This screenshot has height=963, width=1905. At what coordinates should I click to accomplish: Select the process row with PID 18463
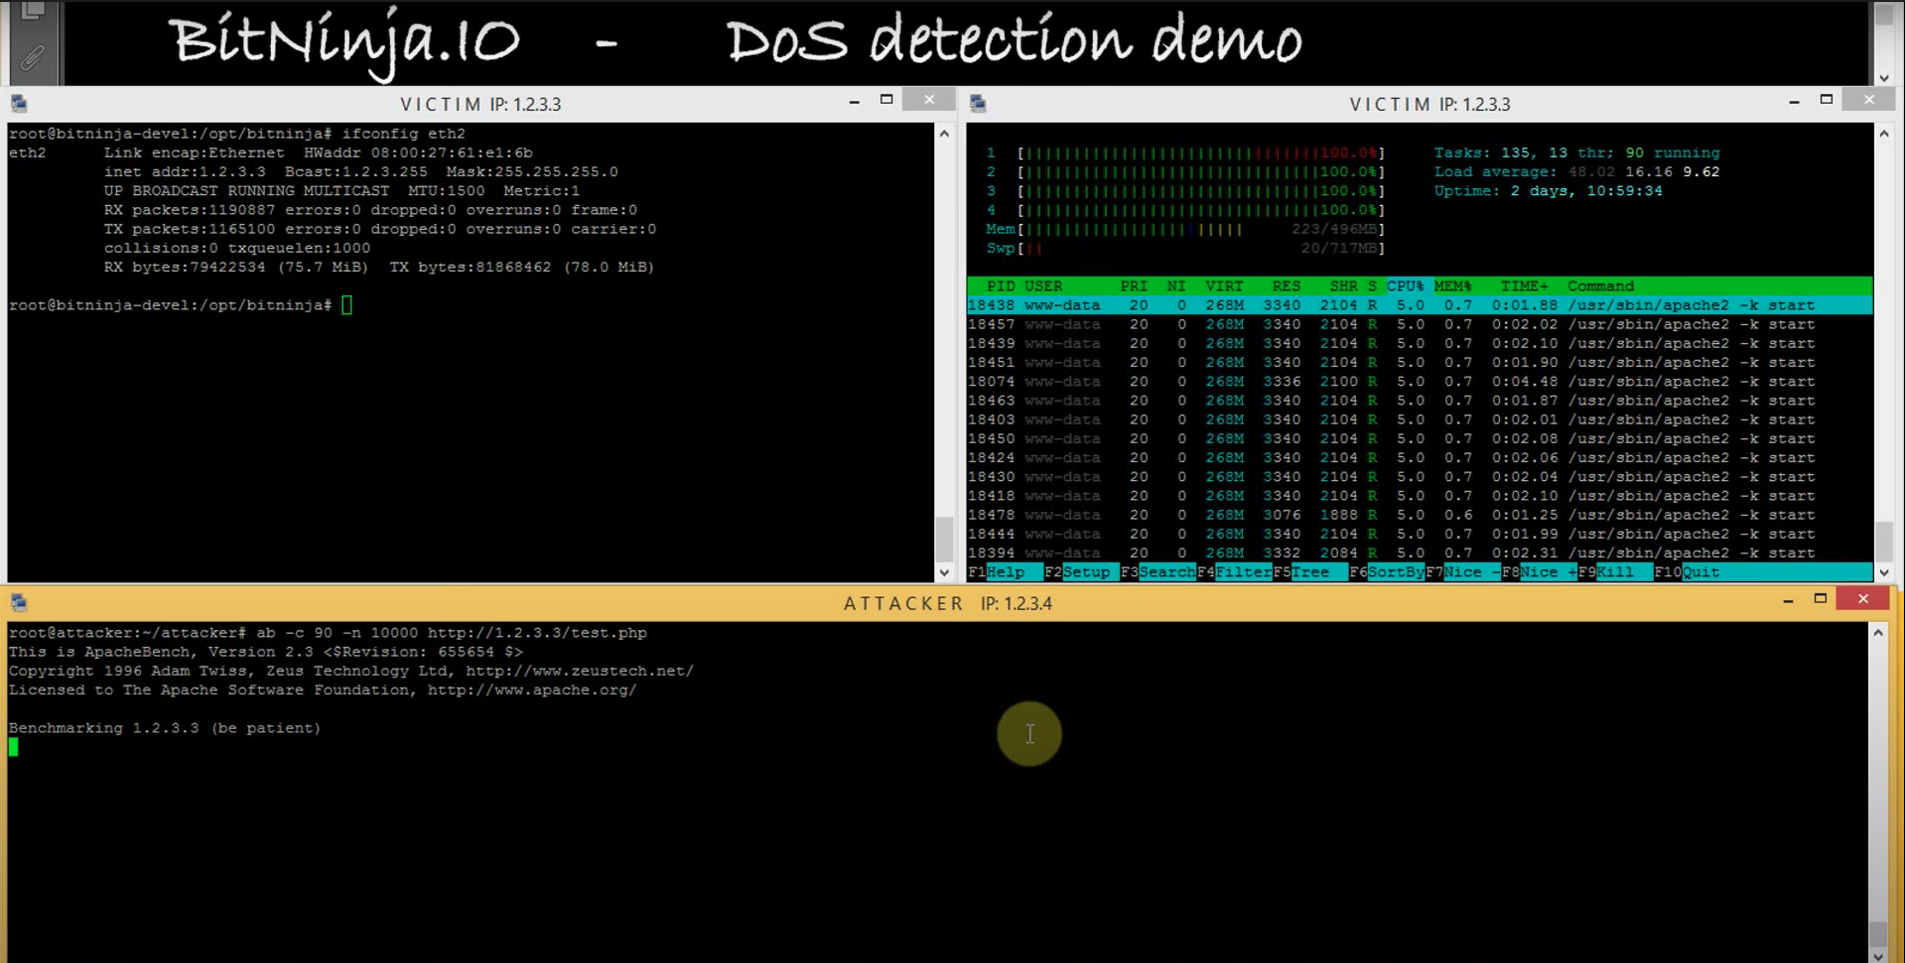(x=1420, y=400)
